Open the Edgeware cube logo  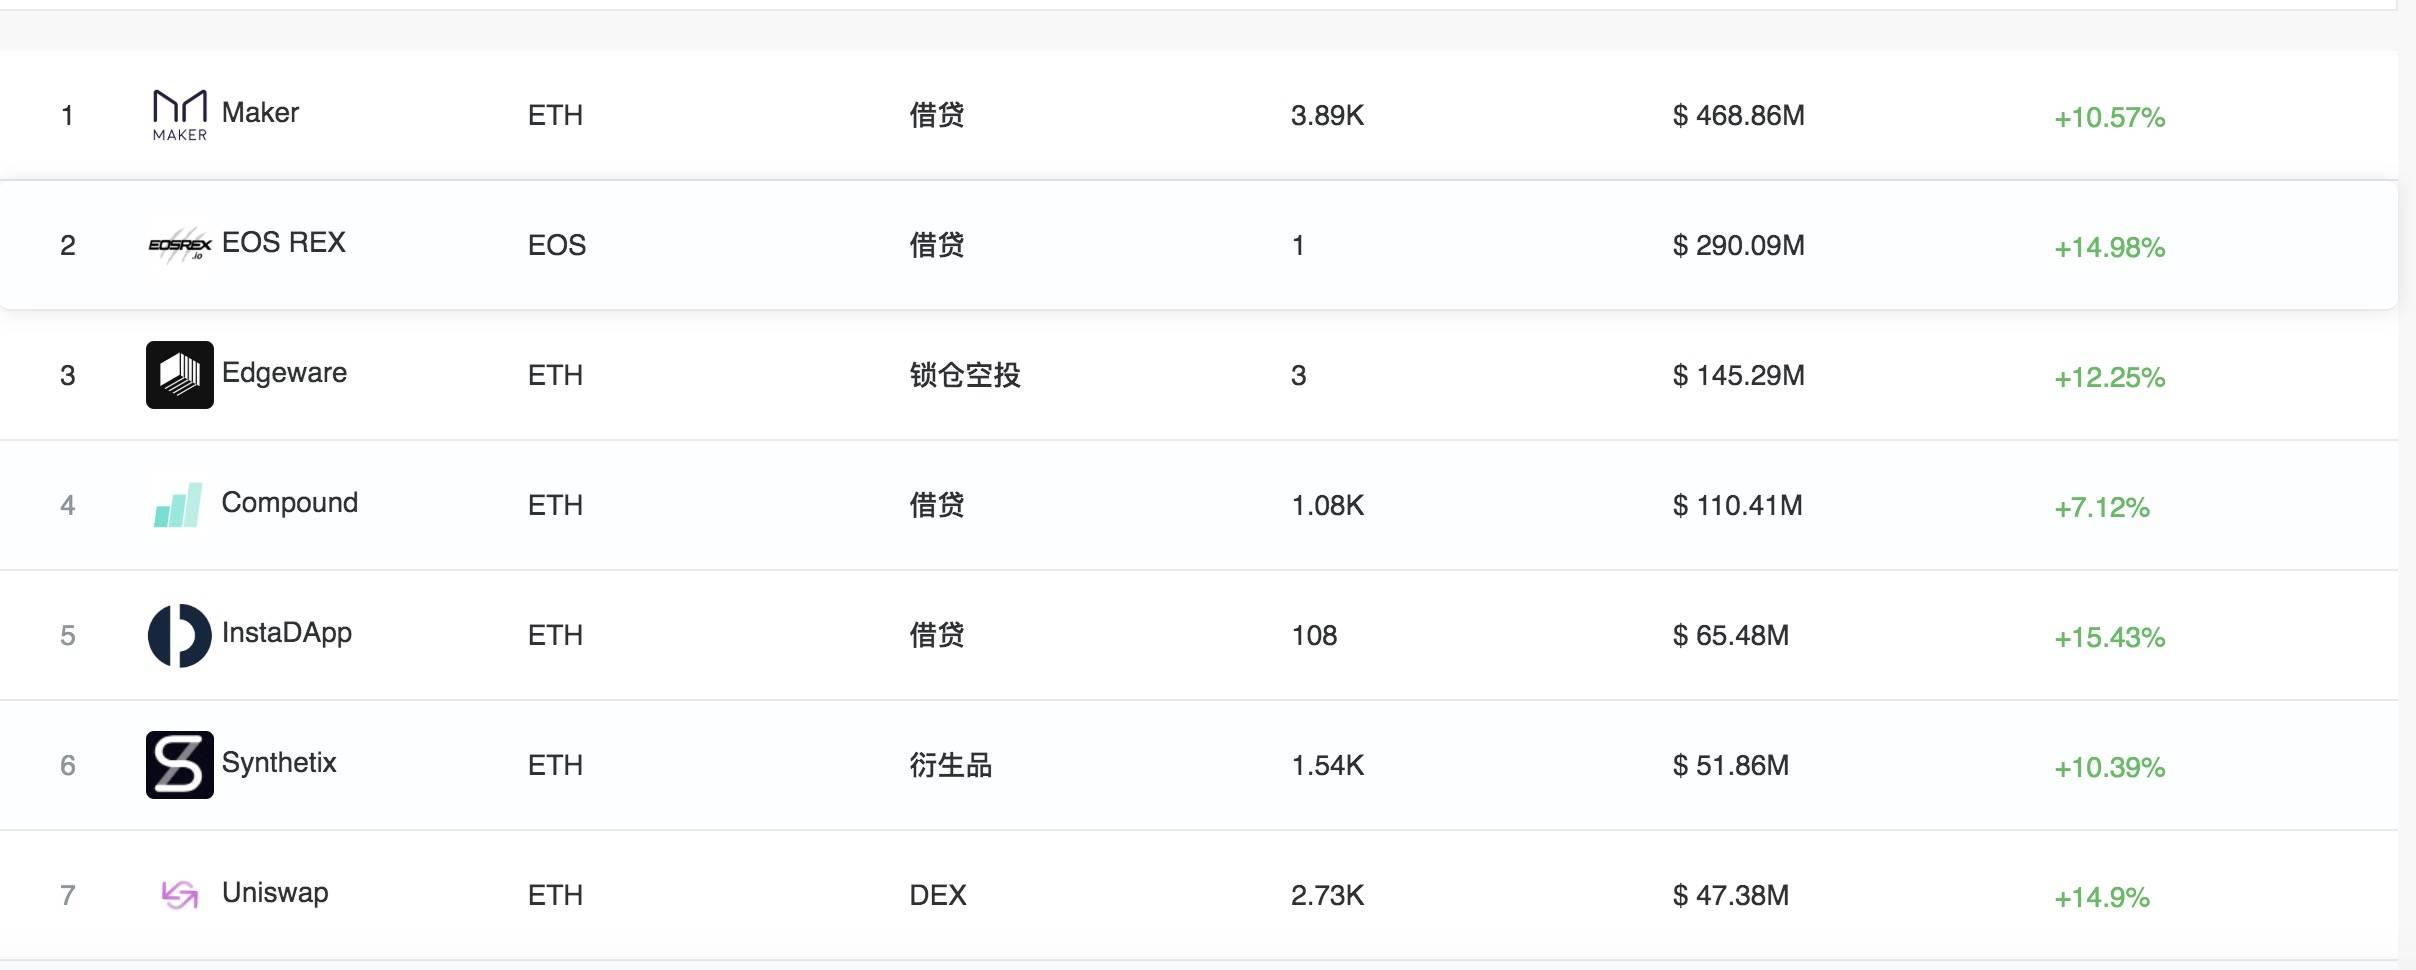[180, 375]
